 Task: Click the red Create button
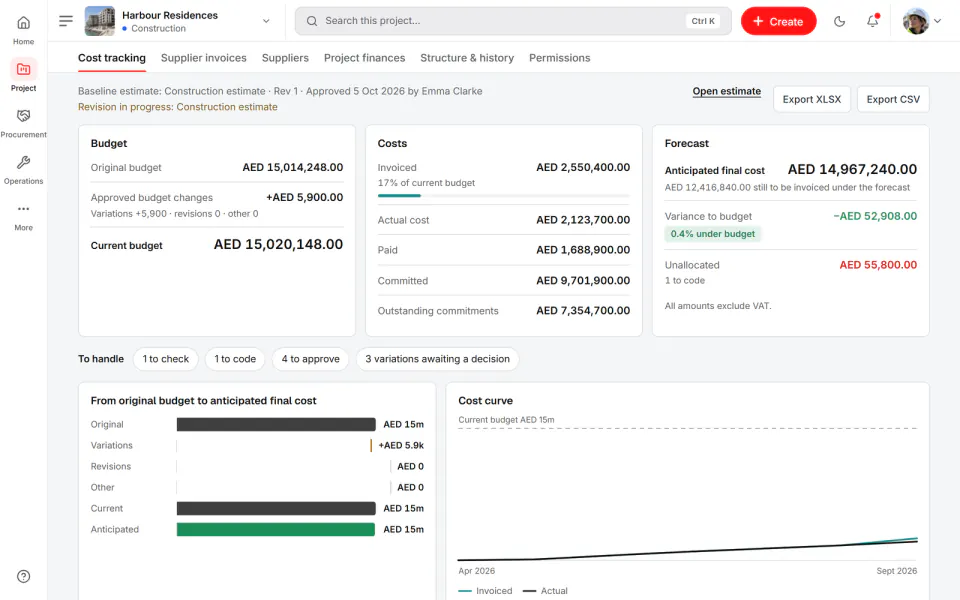click(x=778, y=21)
